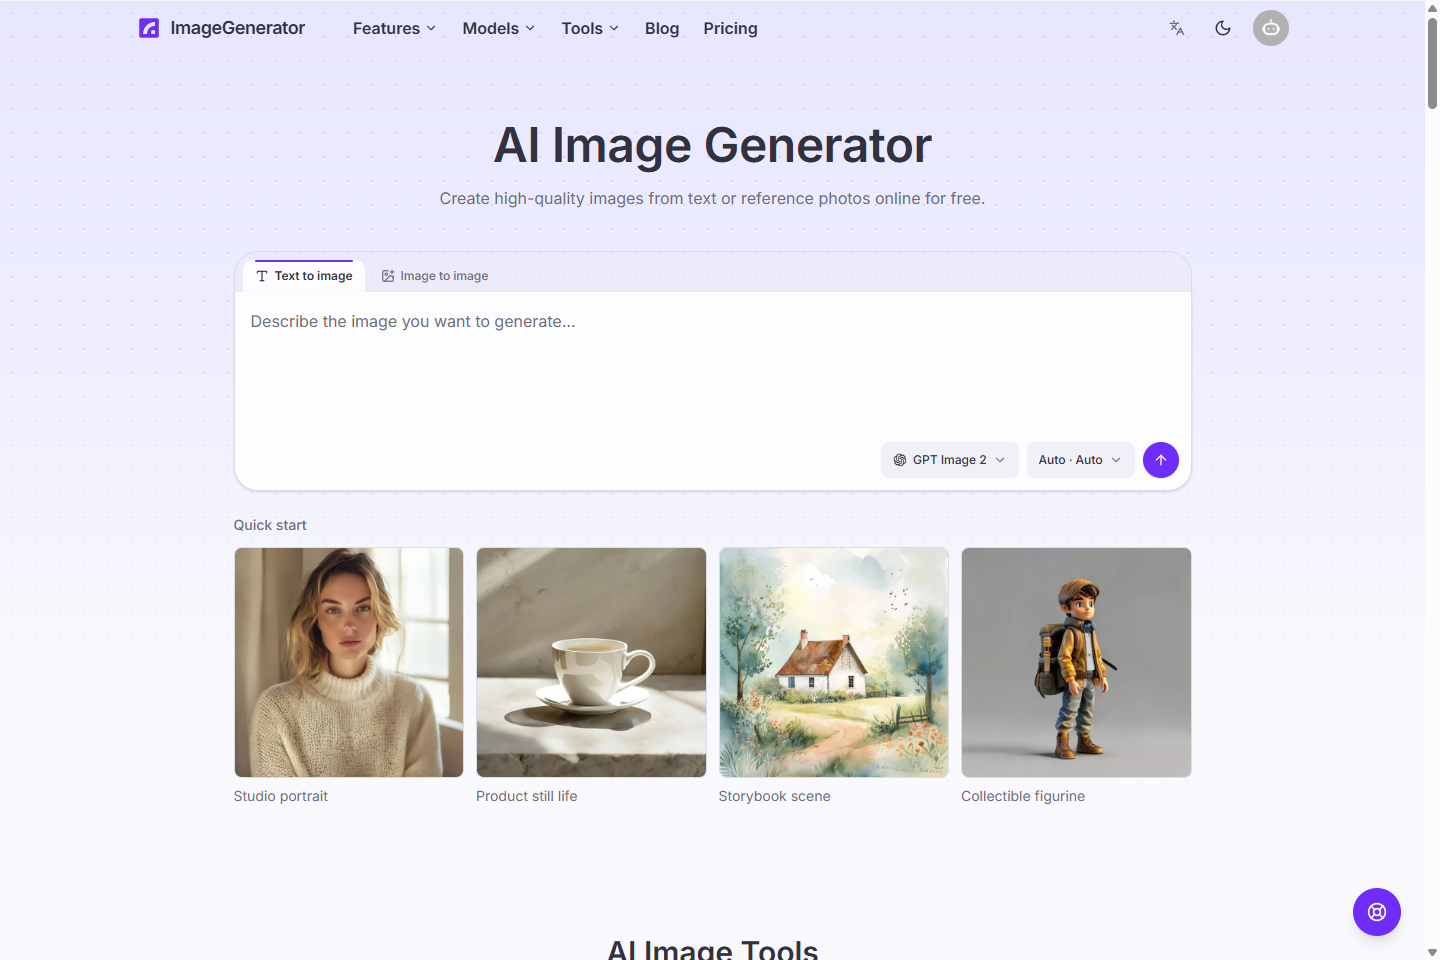The width and height of the screenshot is (1440, 960).
Task: Open the user avatar menu
Action: pos(1271,28)
